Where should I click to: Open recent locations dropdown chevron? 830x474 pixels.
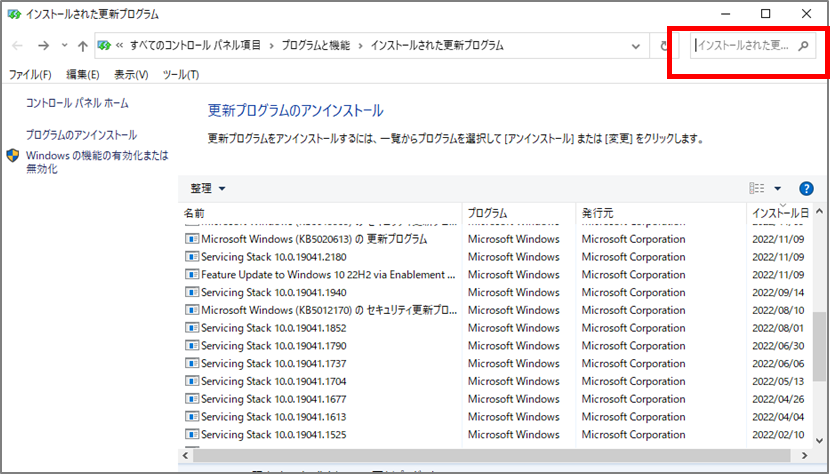click(x=64, y=46)
